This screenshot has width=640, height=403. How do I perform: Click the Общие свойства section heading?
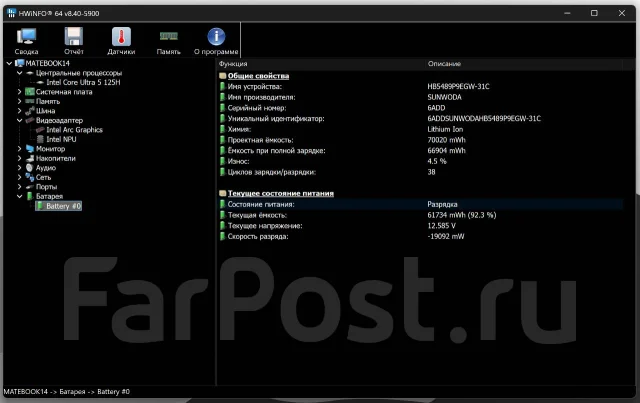coord(258,76)
